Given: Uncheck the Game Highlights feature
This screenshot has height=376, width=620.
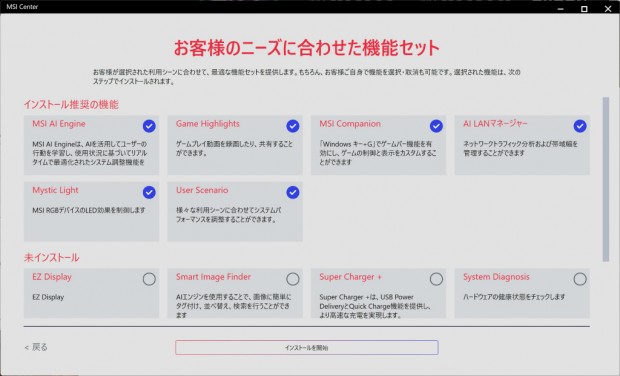Looking at the screenshot, I should (x=293, y=126).
